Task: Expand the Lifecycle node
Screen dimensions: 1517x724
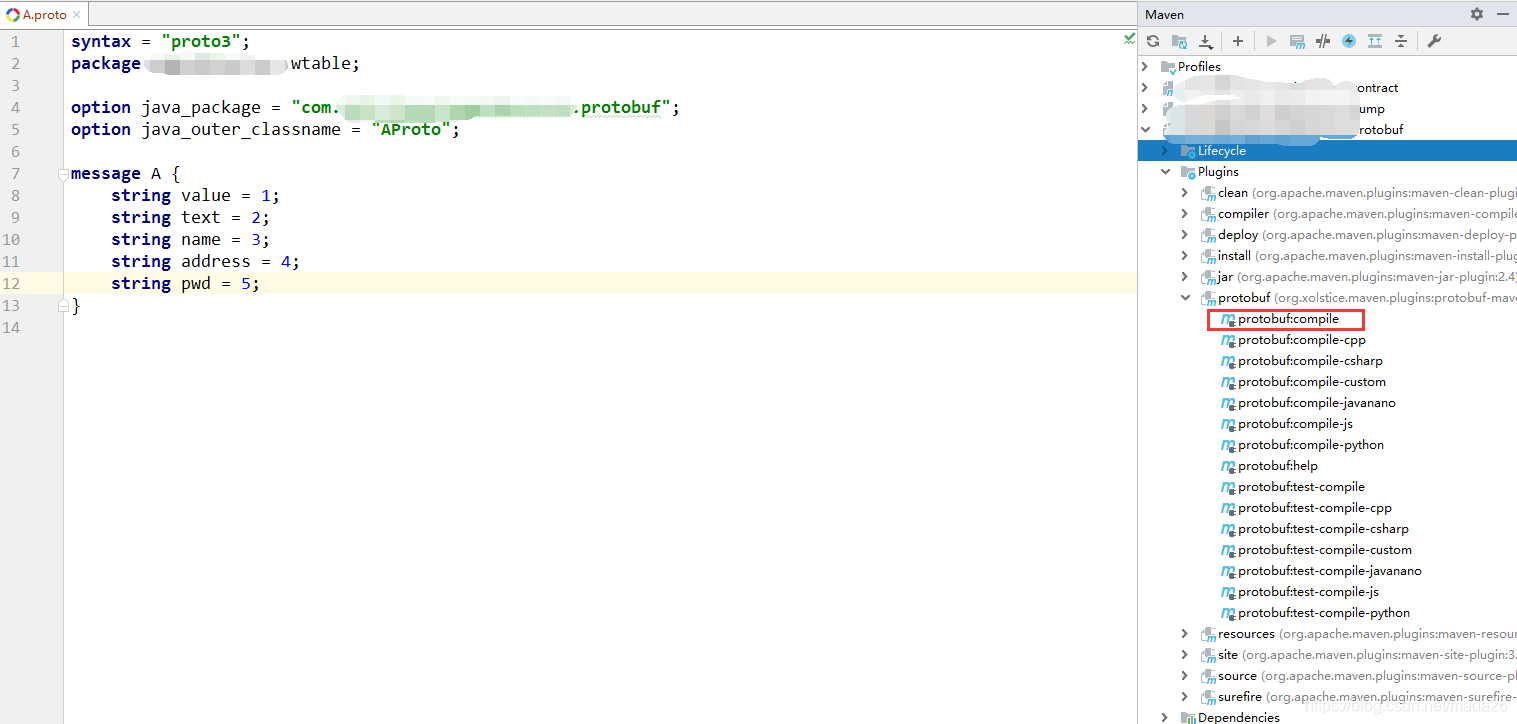Action: point(1165,150)
